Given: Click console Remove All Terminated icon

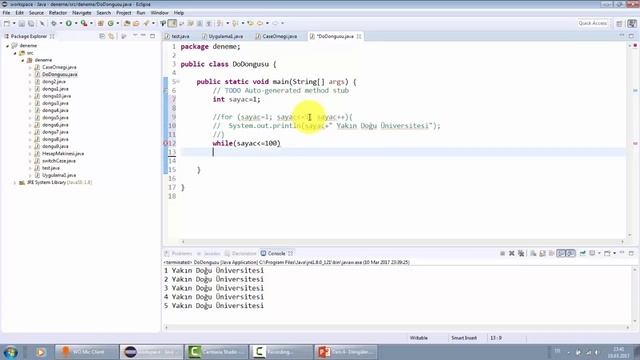Looking at the screenshot, I should (x=521, y=253).
